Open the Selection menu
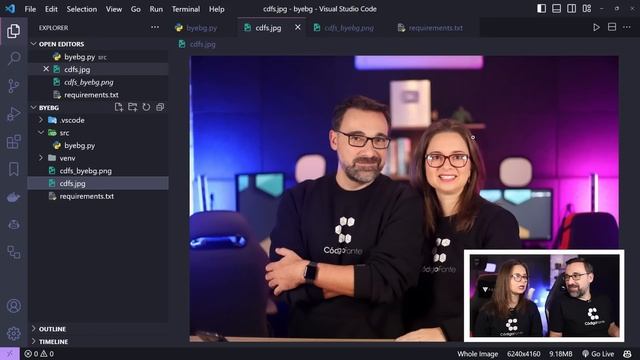The height and width of the screenshot is (360, 640). click(82, 9)
